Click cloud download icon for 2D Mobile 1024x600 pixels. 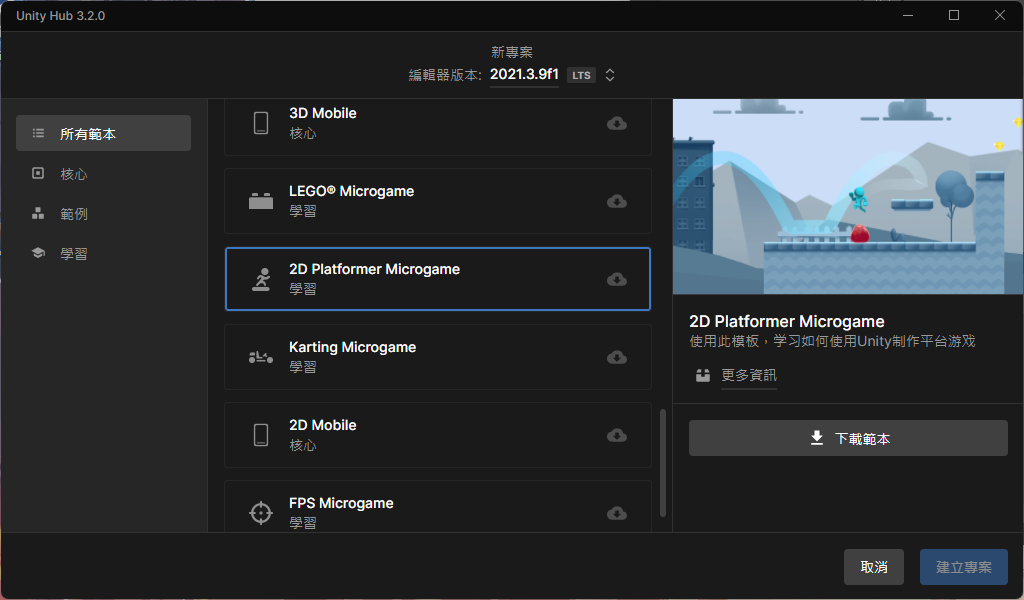[616, 435]
